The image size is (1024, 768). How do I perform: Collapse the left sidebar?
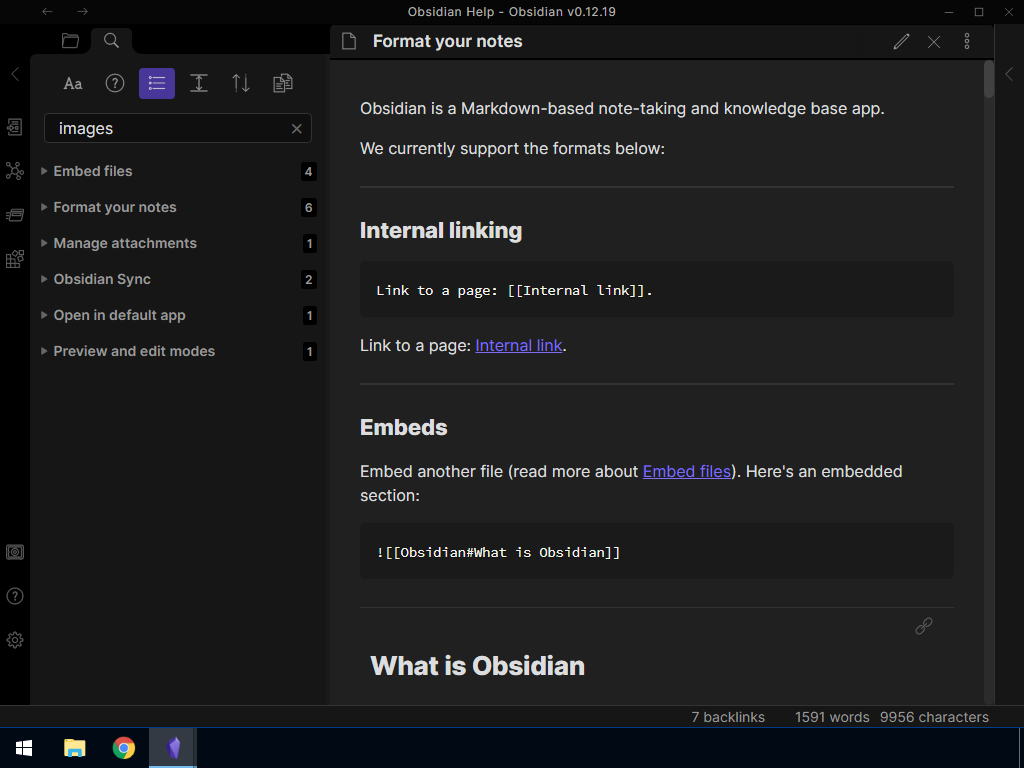(15, 74)
